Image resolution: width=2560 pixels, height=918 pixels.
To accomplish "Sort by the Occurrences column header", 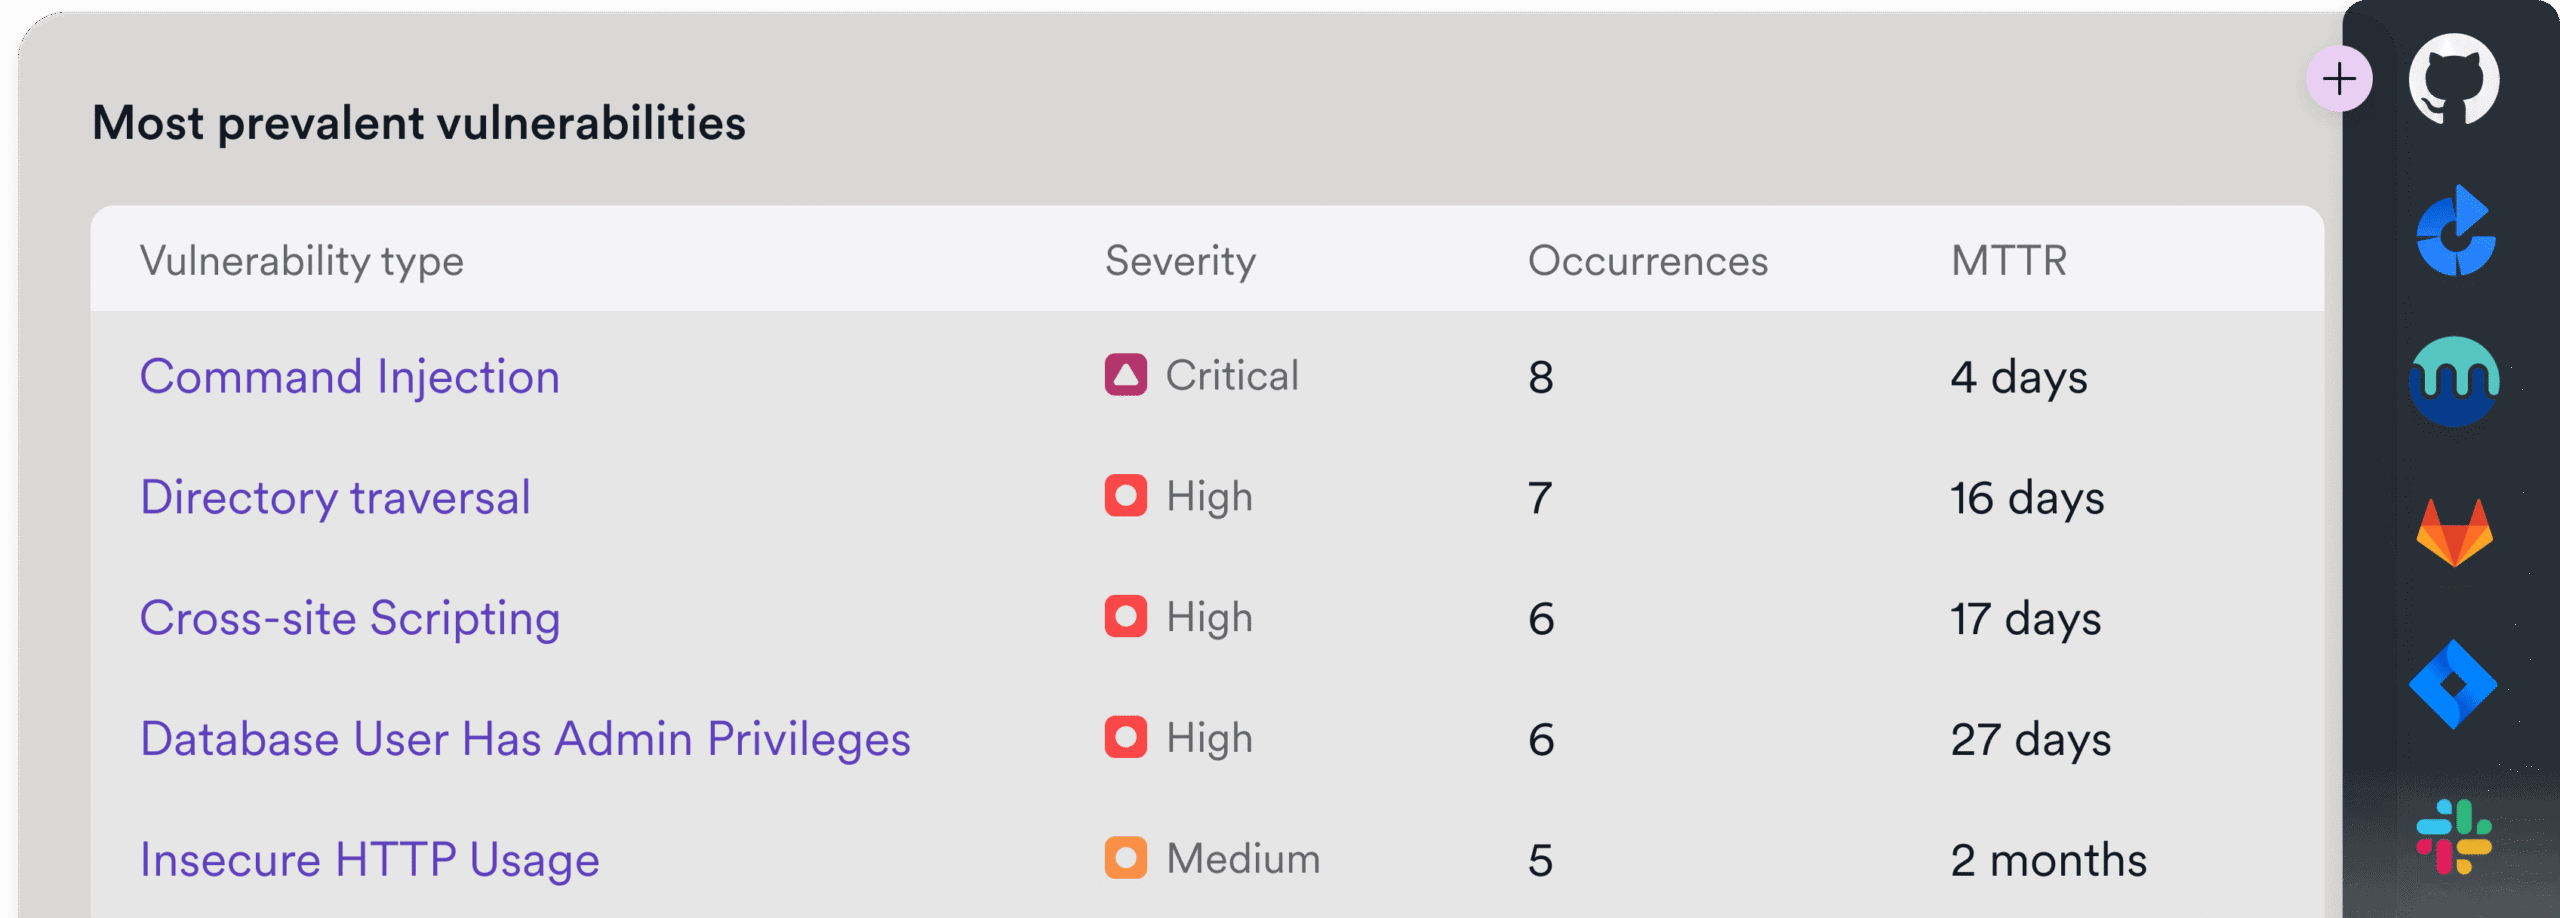I will click(1647, 261).
